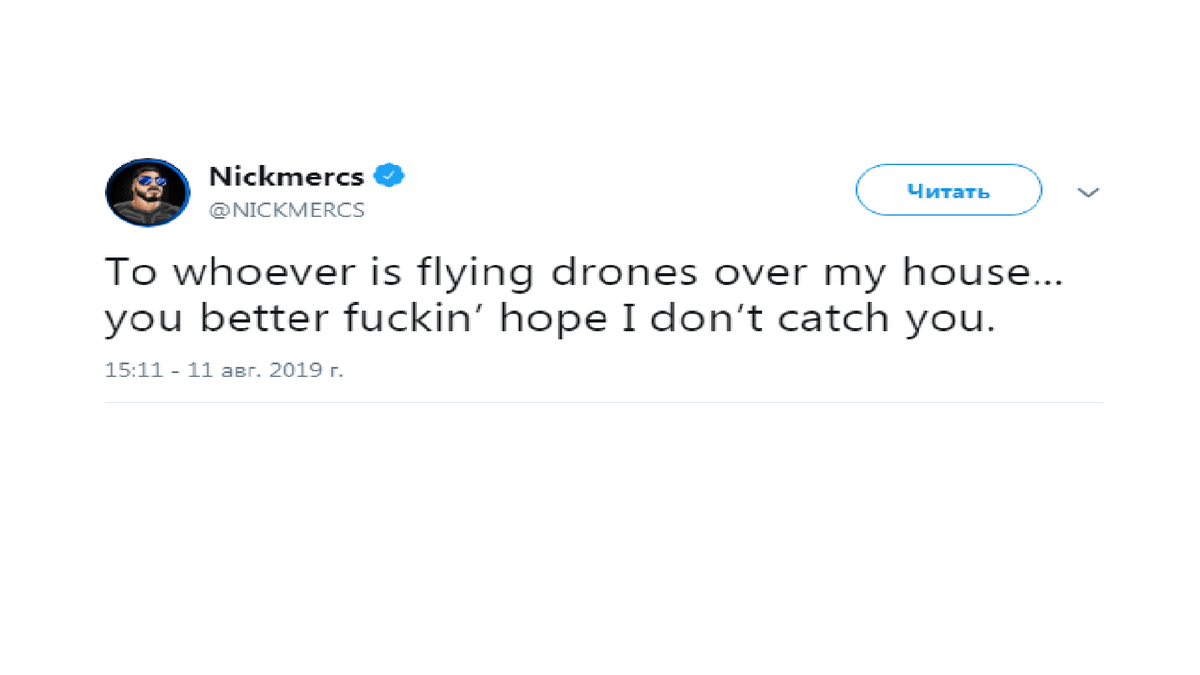Open the @NICKMERCS handle link
Screen dimensions: 1200x675
286,210
